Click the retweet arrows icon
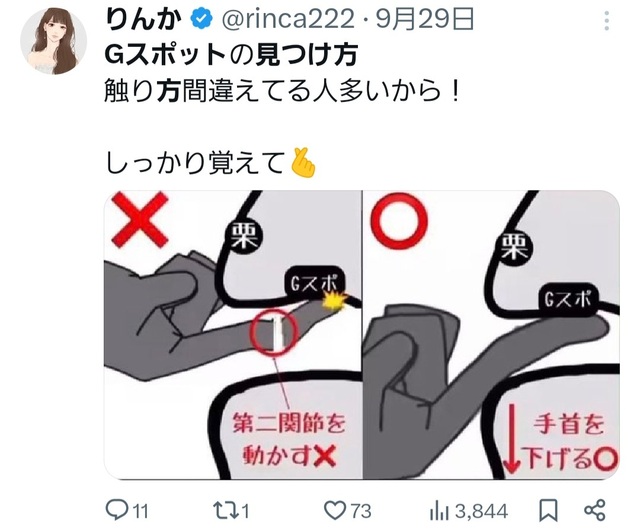 [x=225, y=511]
